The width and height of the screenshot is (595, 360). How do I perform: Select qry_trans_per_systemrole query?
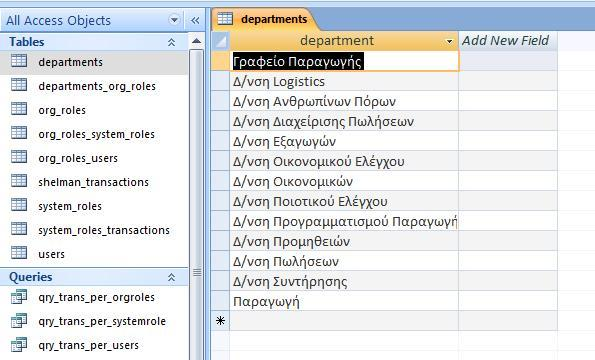click(x=94, y=321)
